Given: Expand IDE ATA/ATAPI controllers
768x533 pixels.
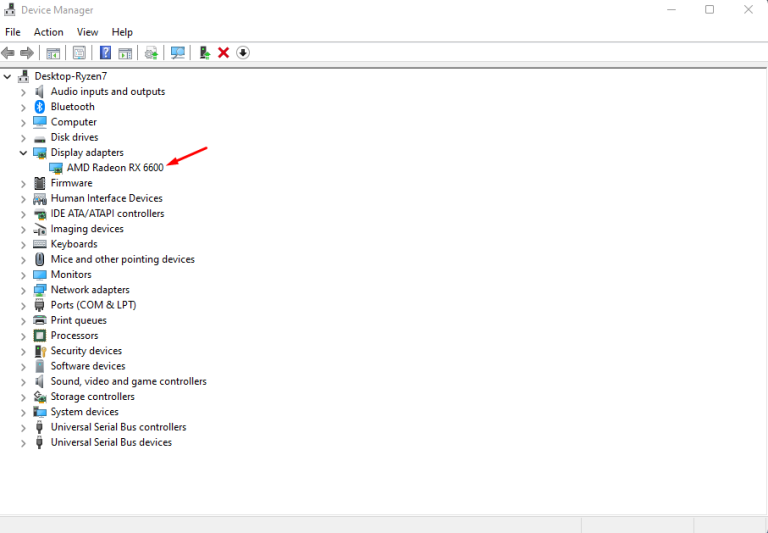Looking at the screenshot, I should point(23,214).
